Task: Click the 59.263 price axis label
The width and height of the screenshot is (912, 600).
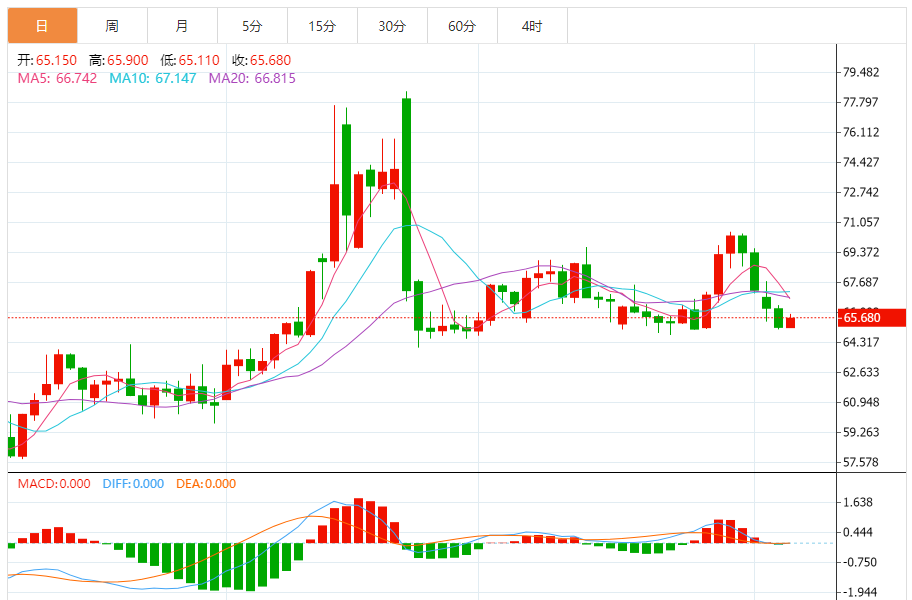Action: [x=861, y=433]
